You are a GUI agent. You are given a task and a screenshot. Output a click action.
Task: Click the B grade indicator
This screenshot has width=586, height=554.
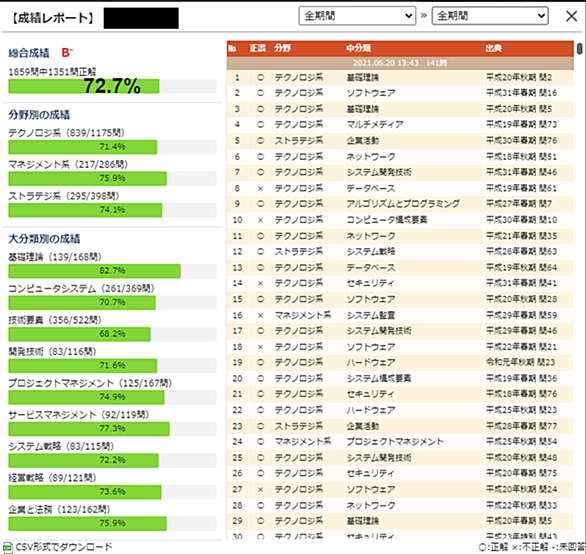coord(67,53)
